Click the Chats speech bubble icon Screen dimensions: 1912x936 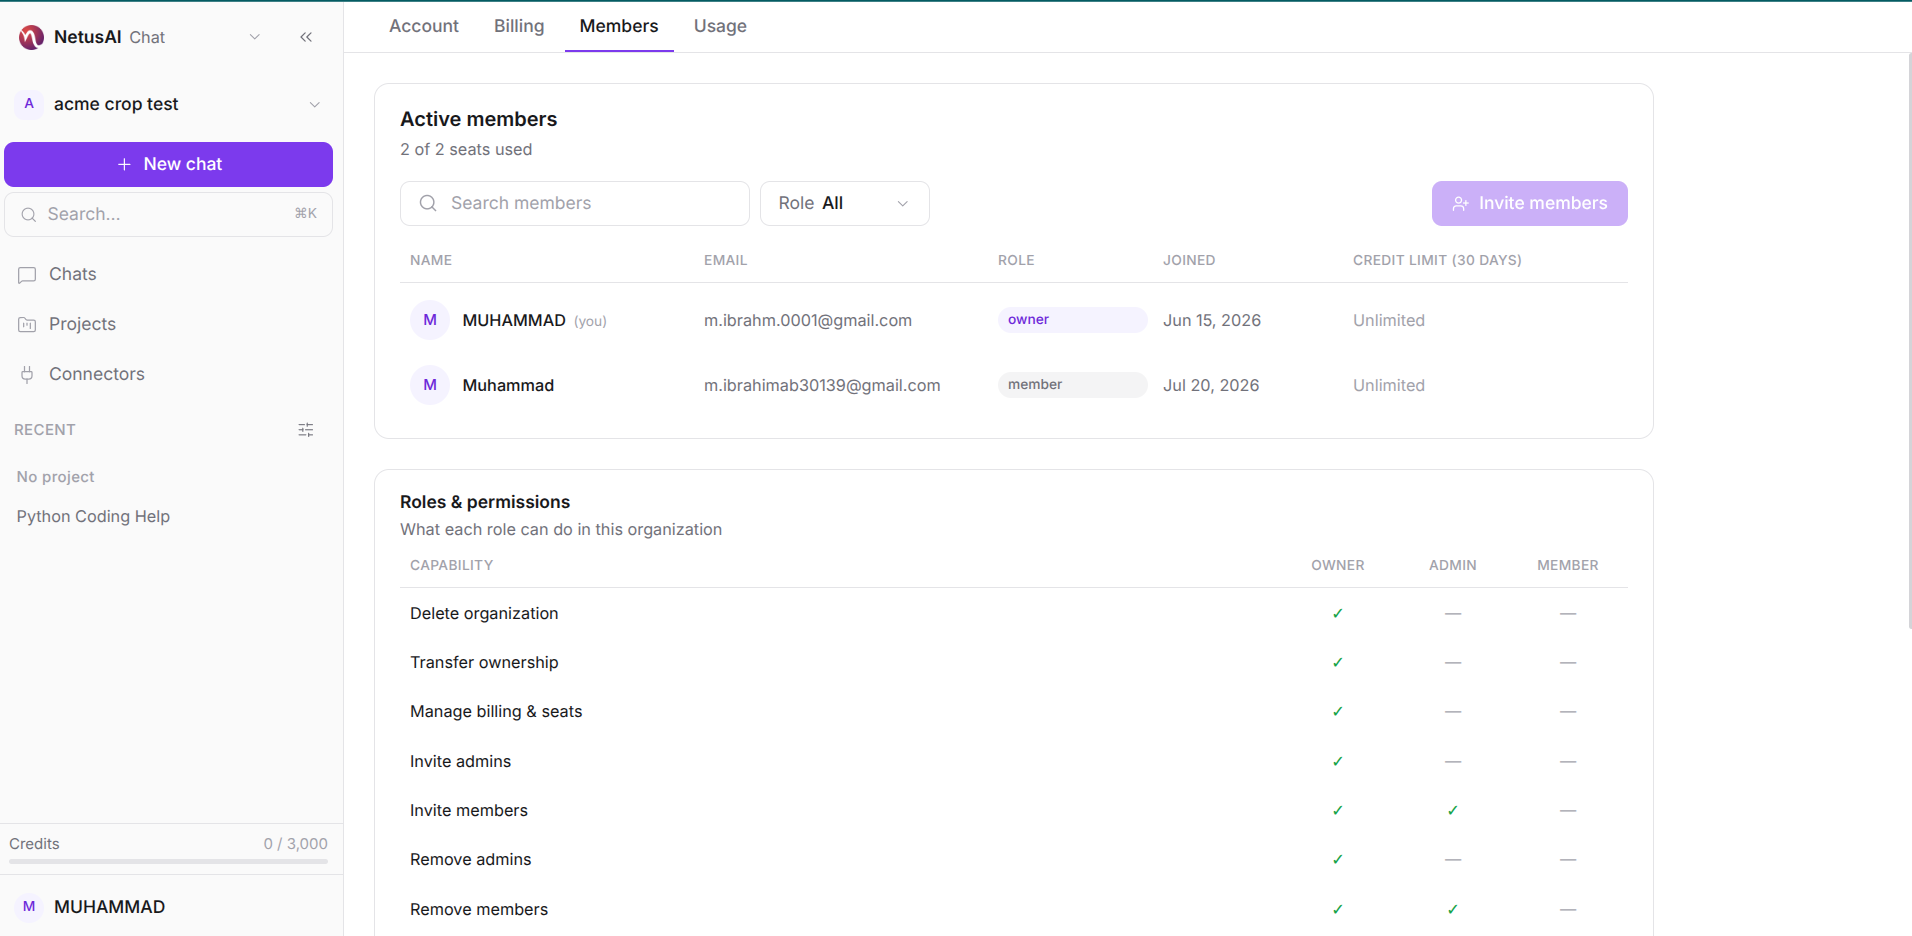pyautogui.click(x=27, y=275)
